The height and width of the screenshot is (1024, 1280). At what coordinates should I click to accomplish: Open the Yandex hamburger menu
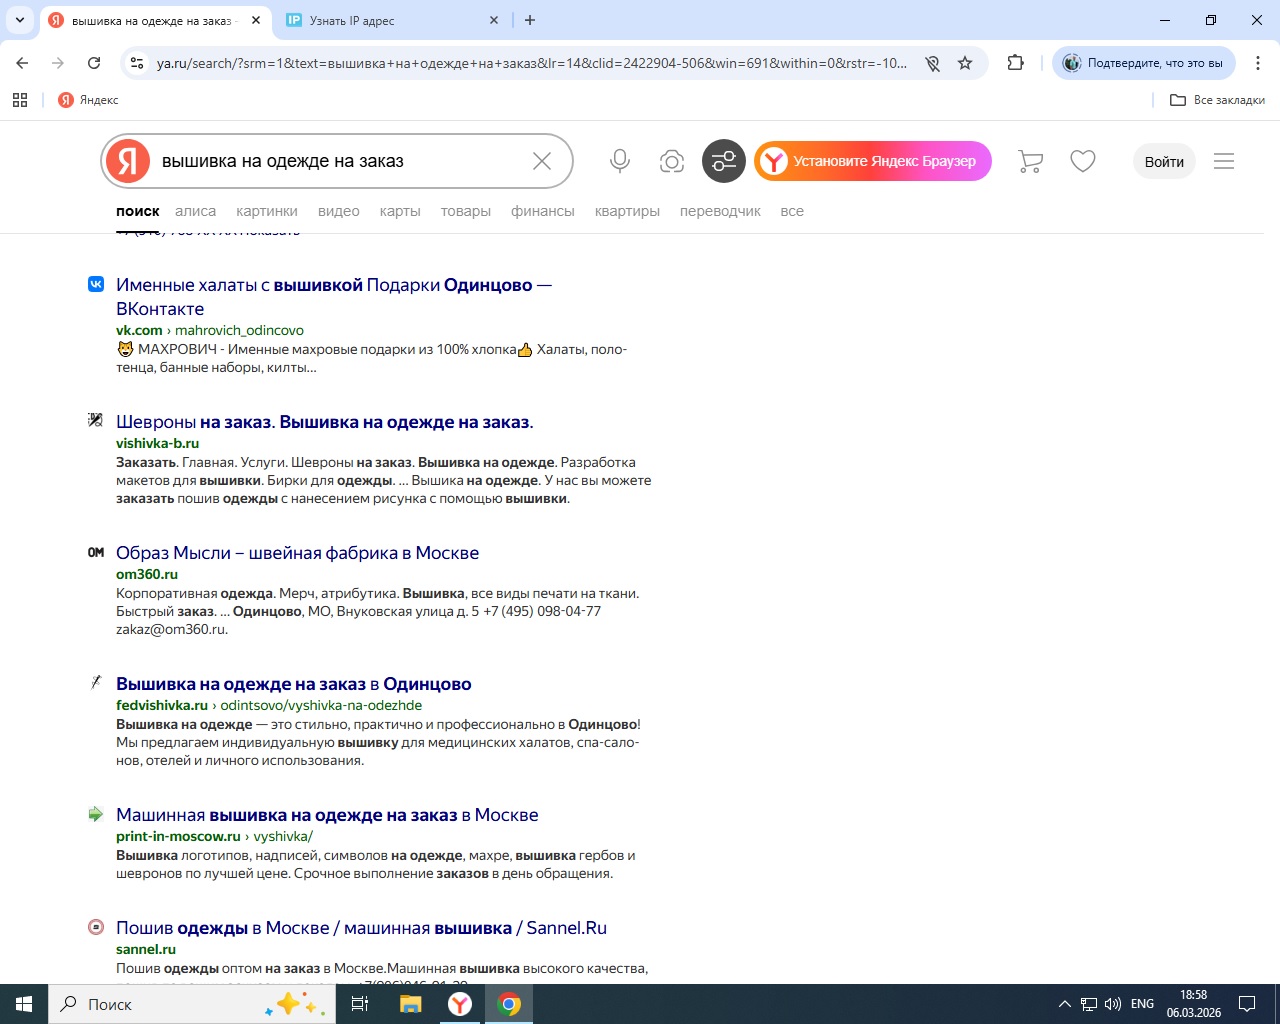point(1224,161)
